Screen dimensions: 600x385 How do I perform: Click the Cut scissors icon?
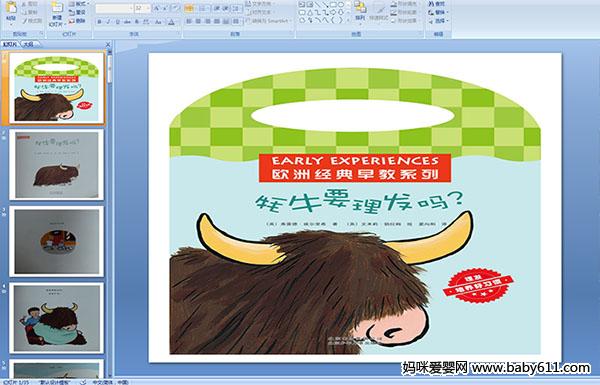[24, 4]
